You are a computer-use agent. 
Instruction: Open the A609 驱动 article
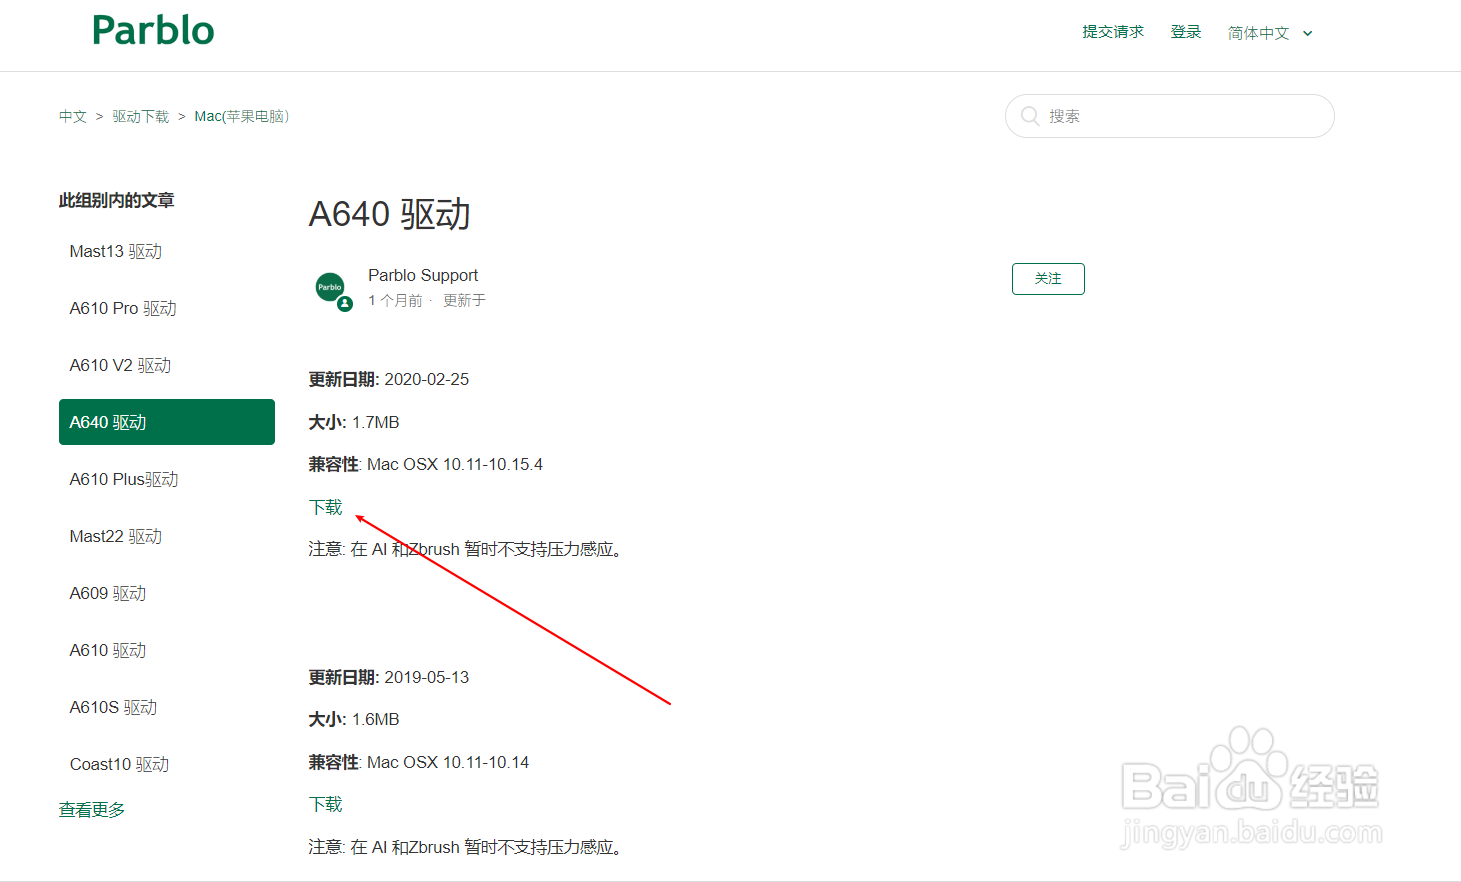tap(108, 593)
